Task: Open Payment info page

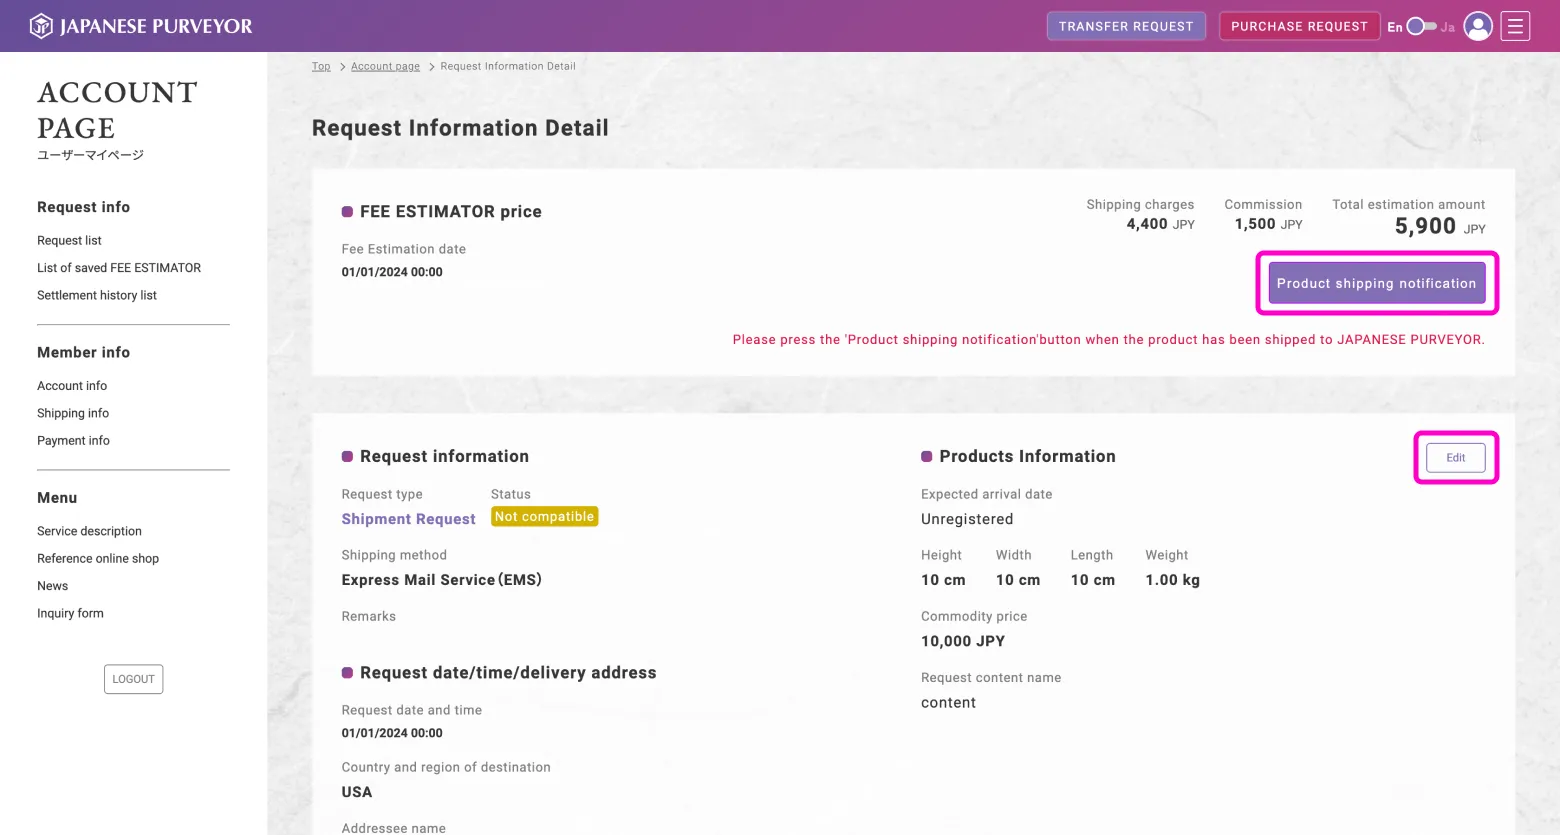Action: pyautogui.click(x=73, y=441)
